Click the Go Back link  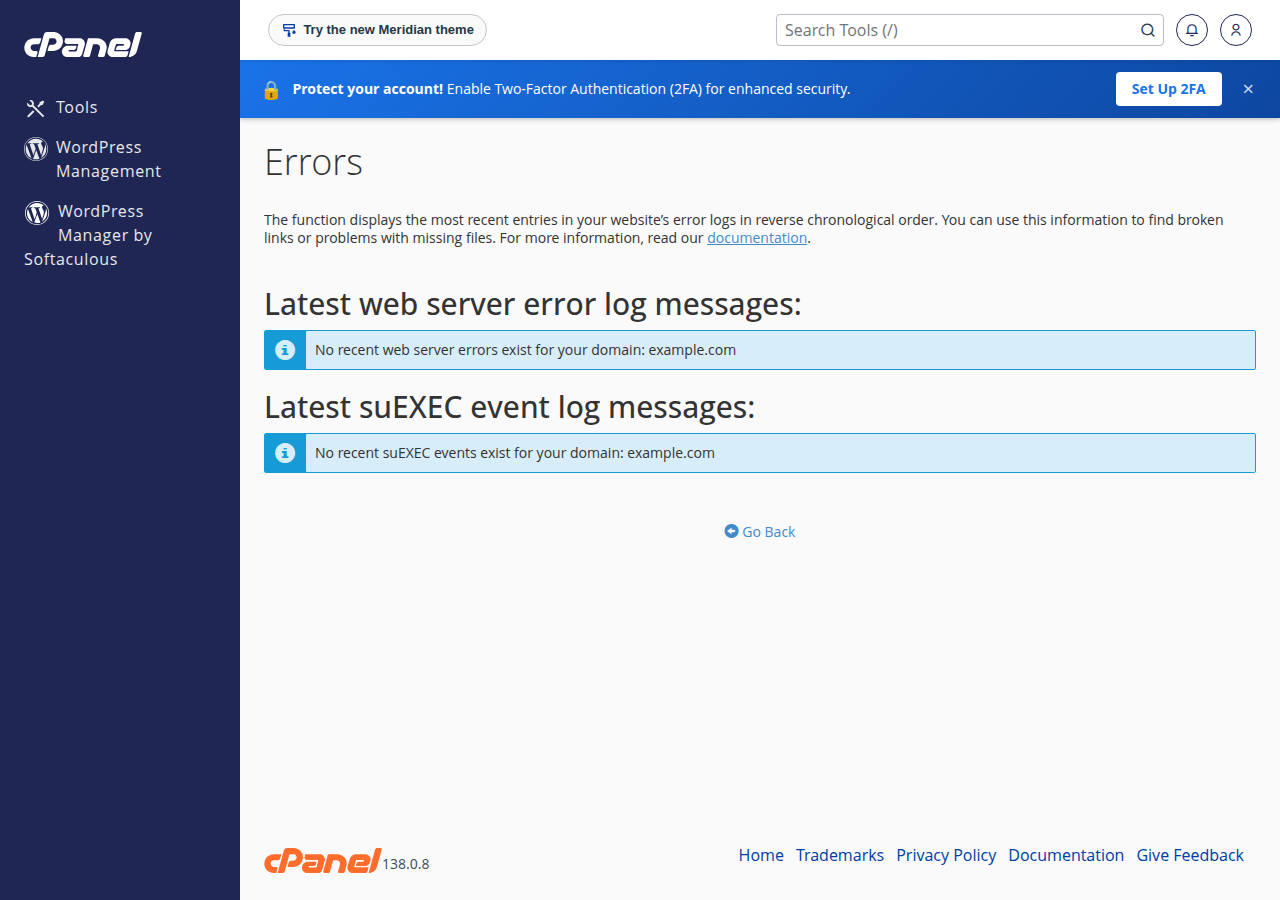[x=760, y=532]
